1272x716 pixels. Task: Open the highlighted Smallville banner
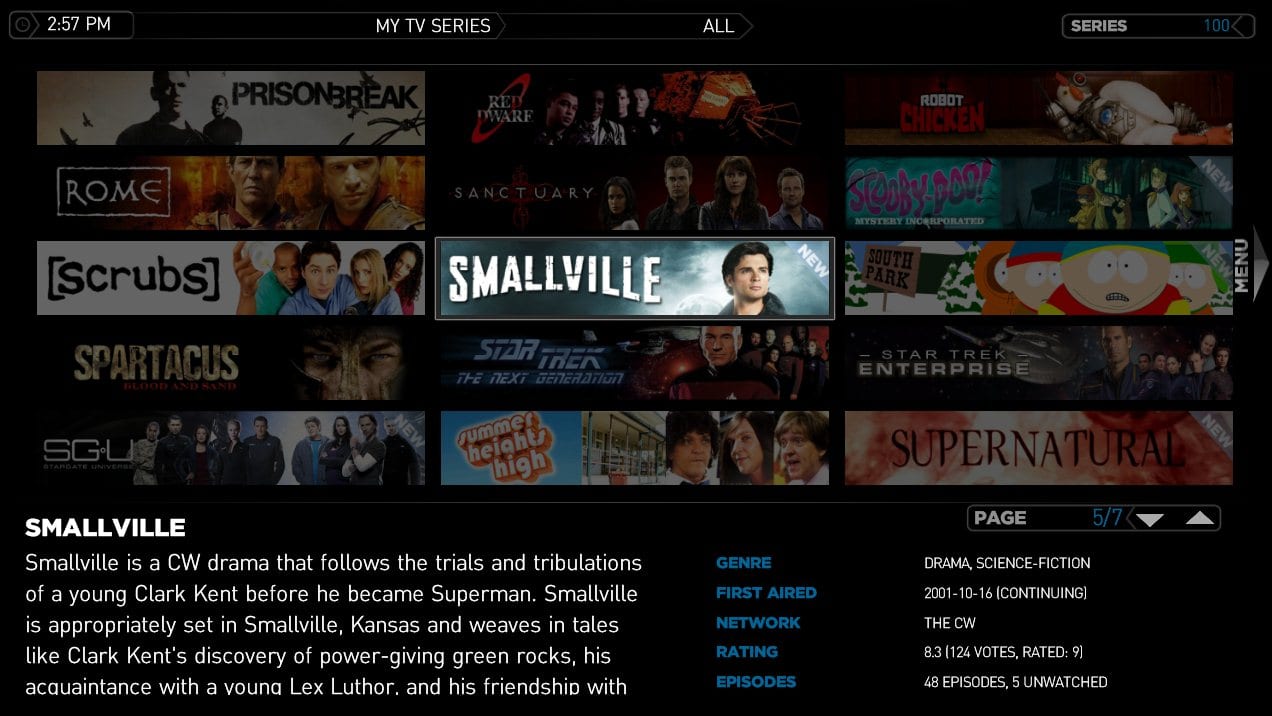click(x=635, y=278)
